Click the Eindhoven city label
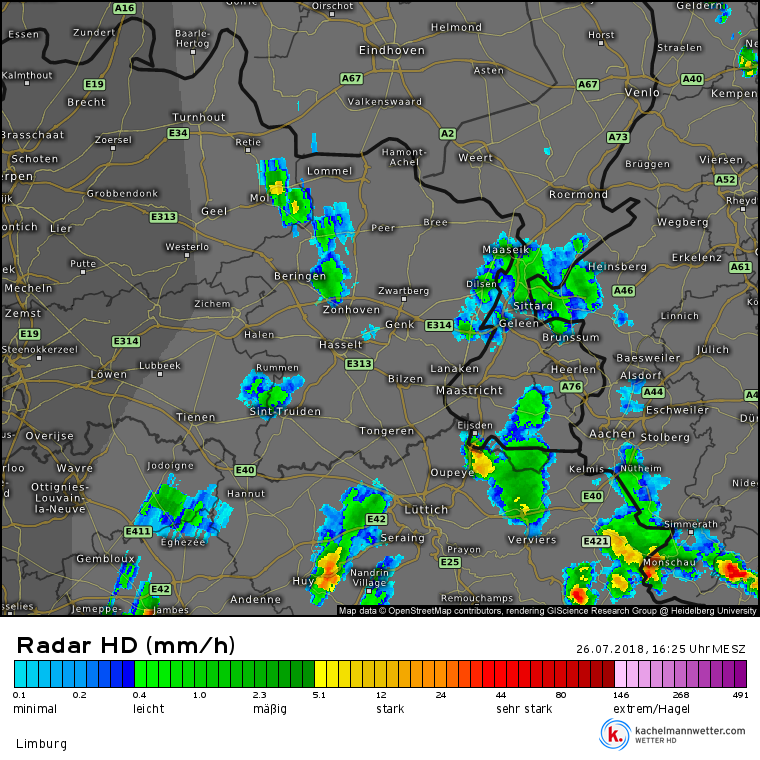 (392, 50)
